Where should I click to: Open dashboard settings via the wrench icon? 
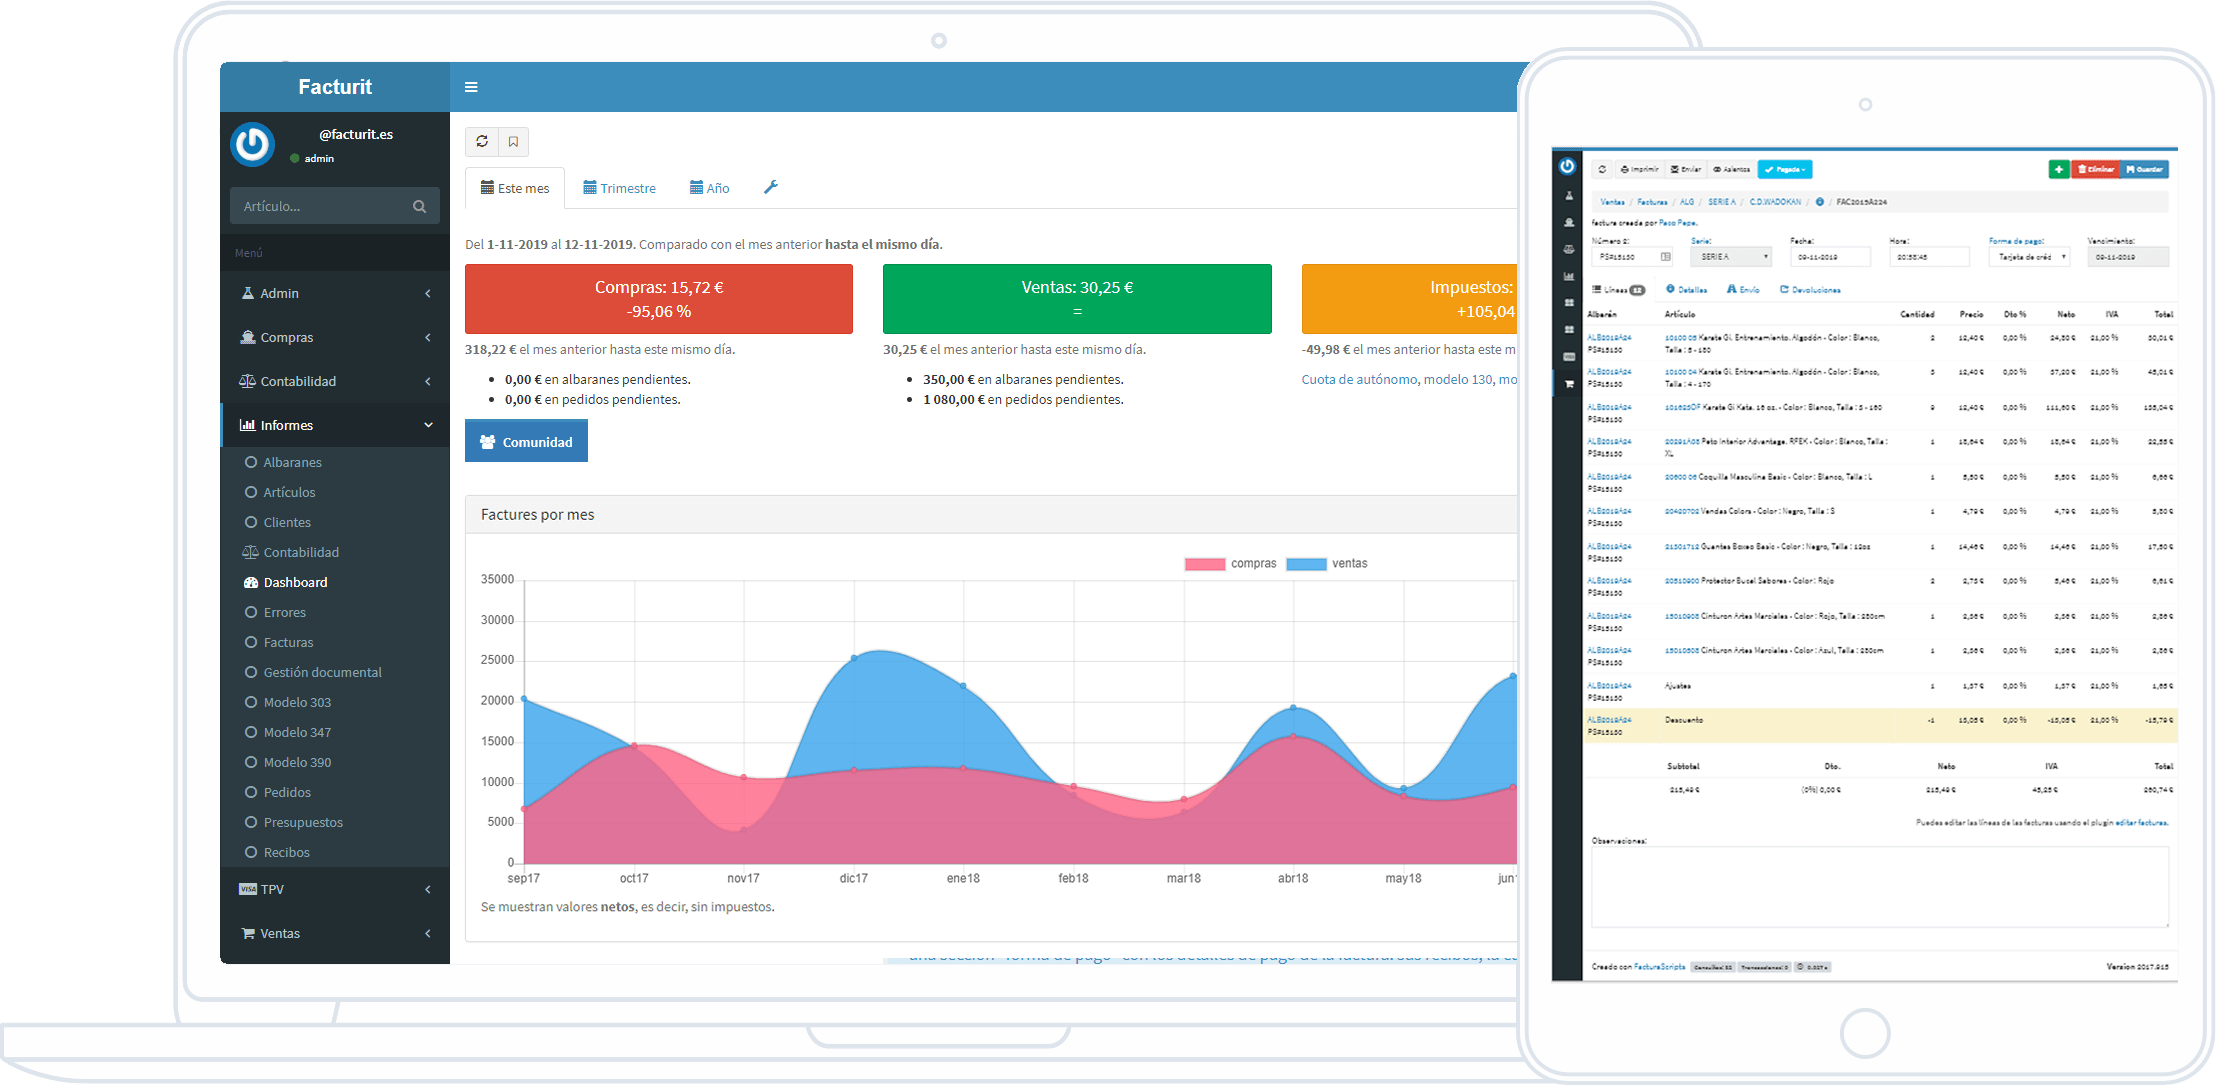click(771, 187)
